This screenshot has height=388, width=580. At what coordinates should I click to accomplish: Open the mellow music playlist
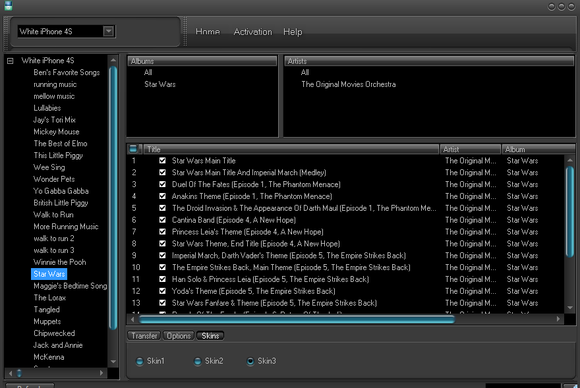click(54, 96)
